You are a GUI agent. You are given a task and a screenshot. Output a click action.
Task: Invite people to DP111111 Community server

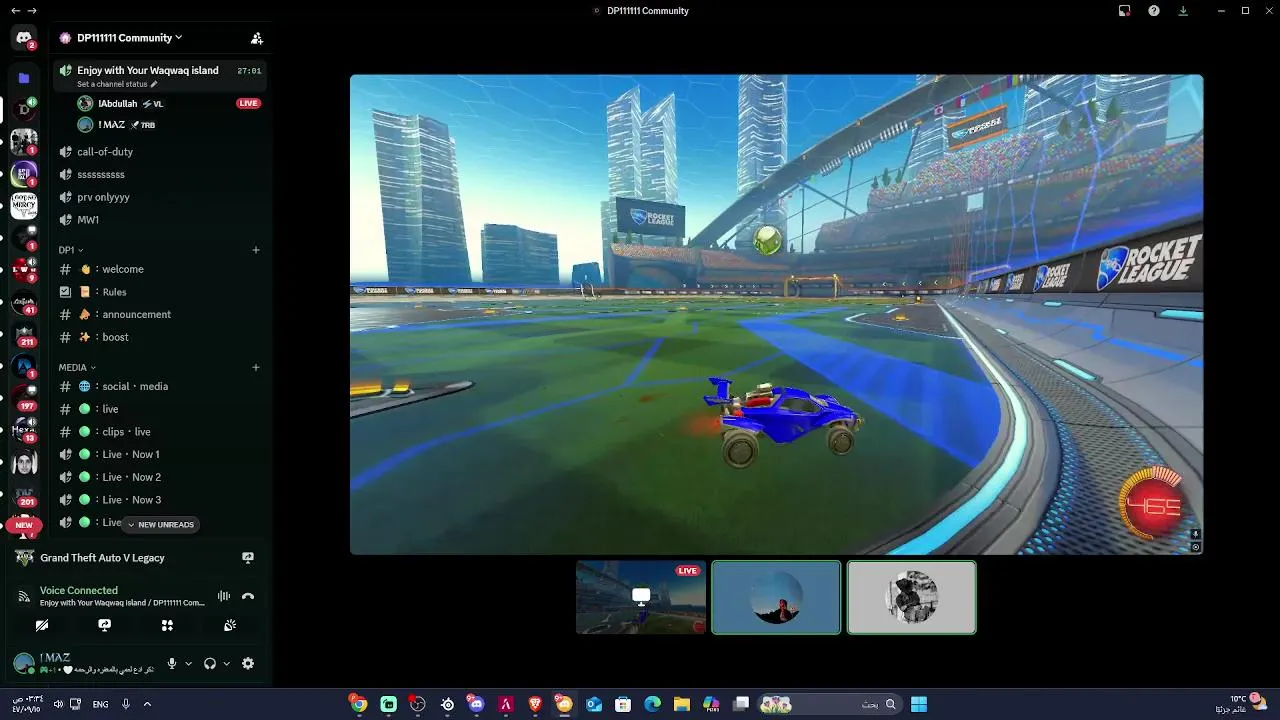pyautogui.click(x=257, y=38)
